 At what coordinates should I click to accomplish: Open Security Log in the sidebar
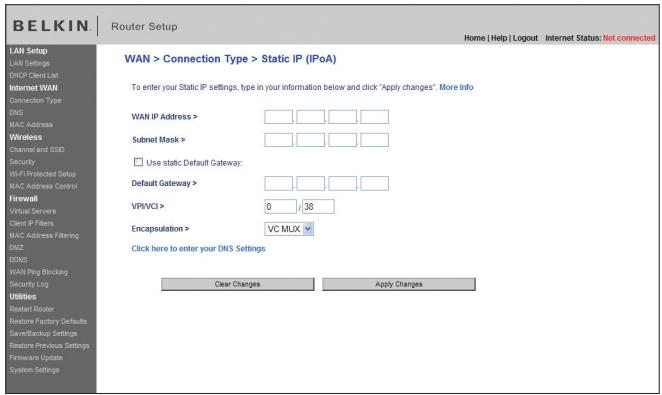coord(29,284)
